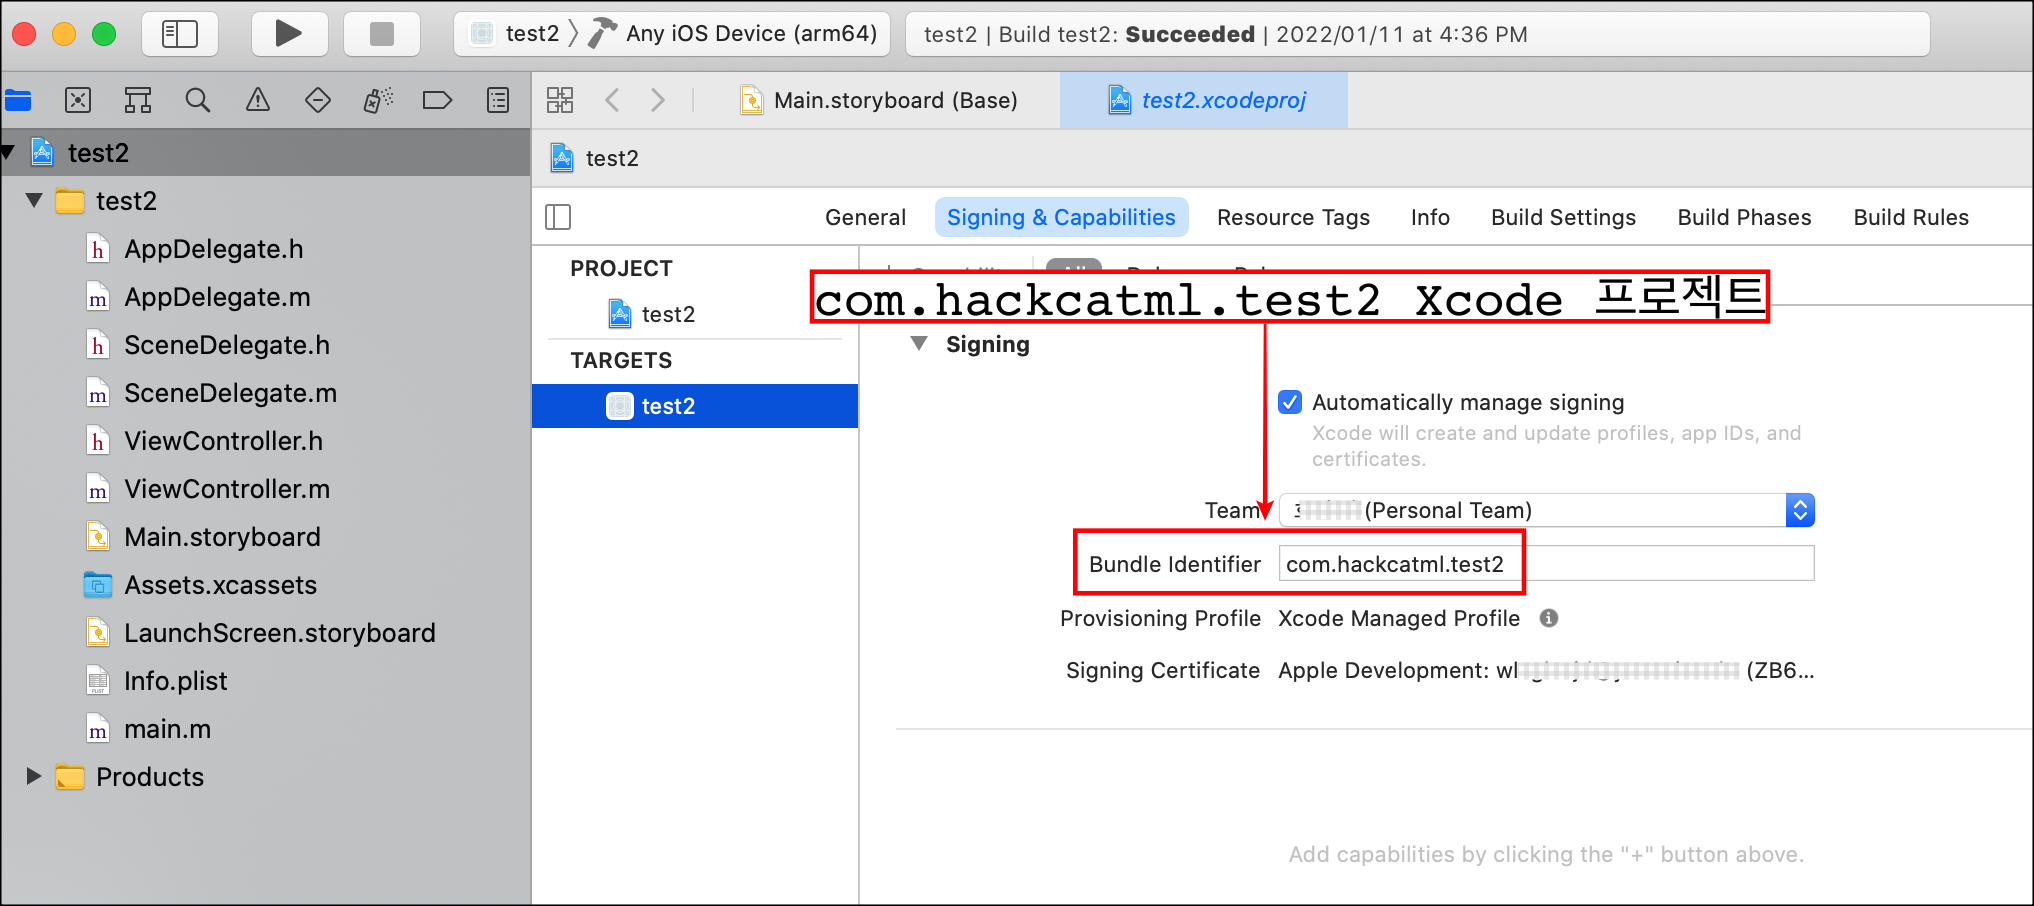Select test2 under TARGETS

pyautogui.click(x=695, y=406)
